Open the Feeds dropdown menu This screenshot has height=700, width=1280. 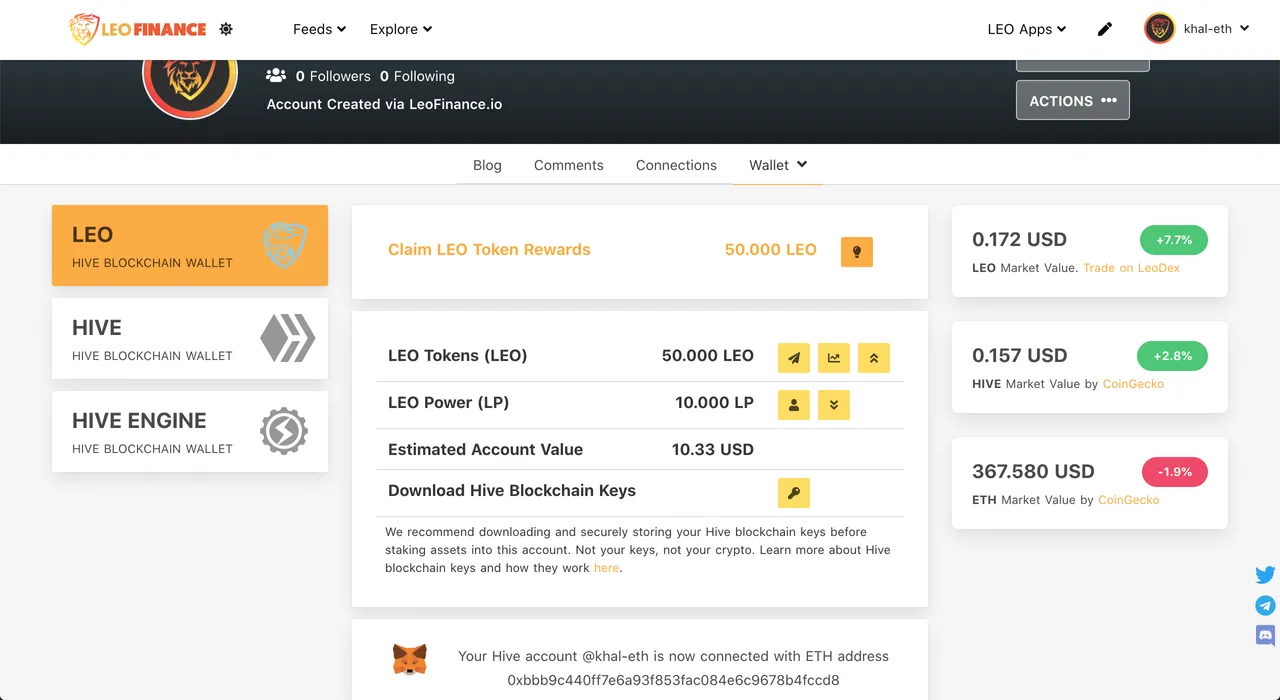click(x=320, y=29)
